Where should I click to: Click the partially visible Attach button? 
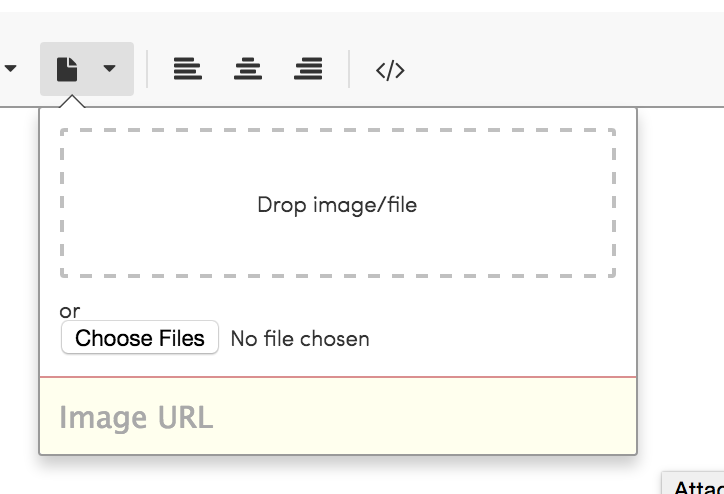point(693,483)
